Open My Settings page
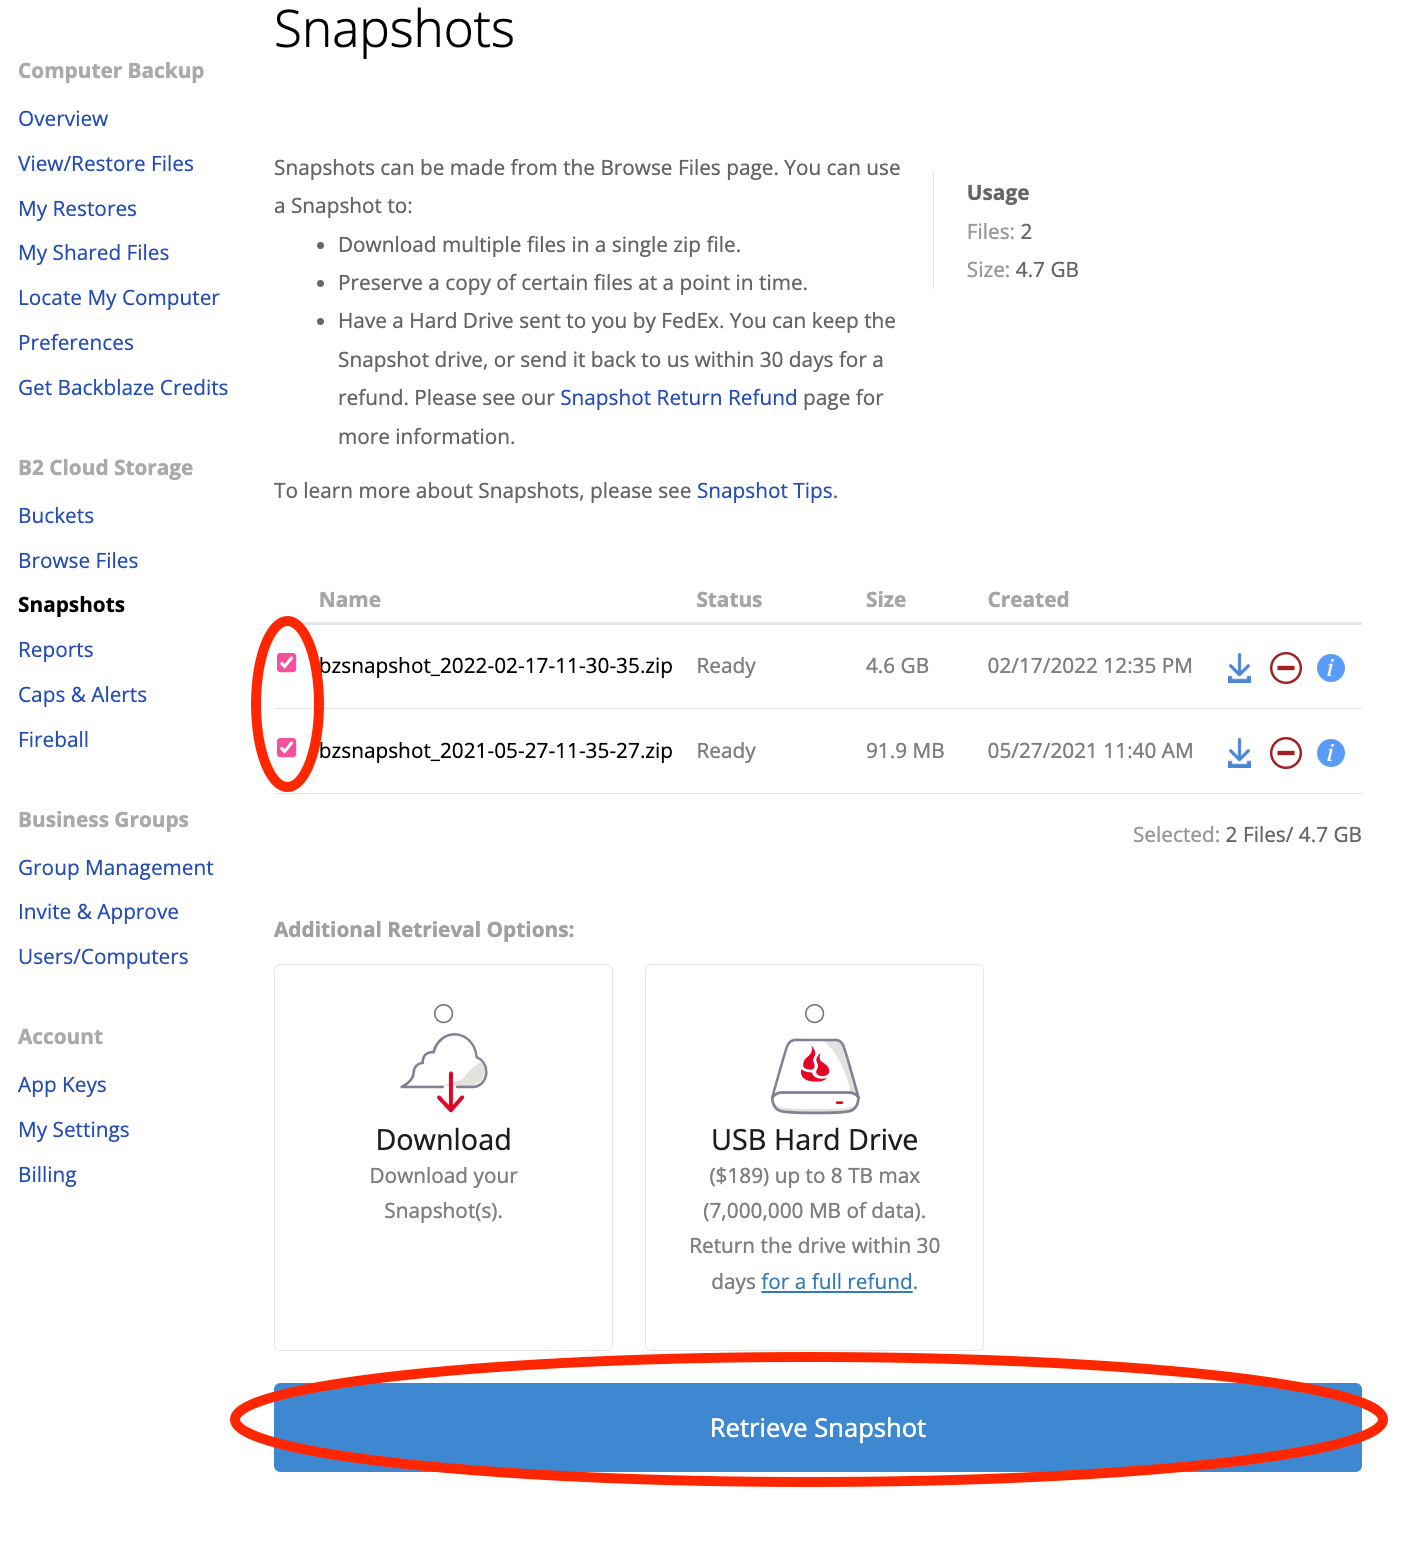Image resolution: width=1419 pixels, height=1541 pixels. (74, 1130)
